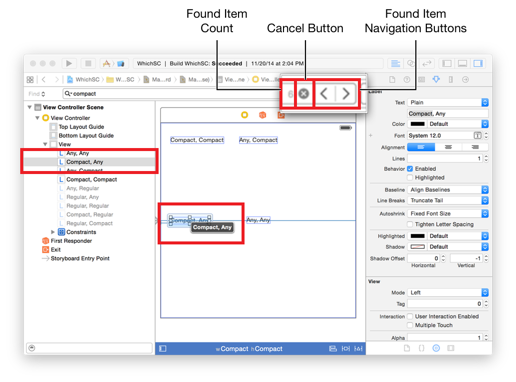Show the standard editor icon
516x382 pixels.
[x=395, y=63]
